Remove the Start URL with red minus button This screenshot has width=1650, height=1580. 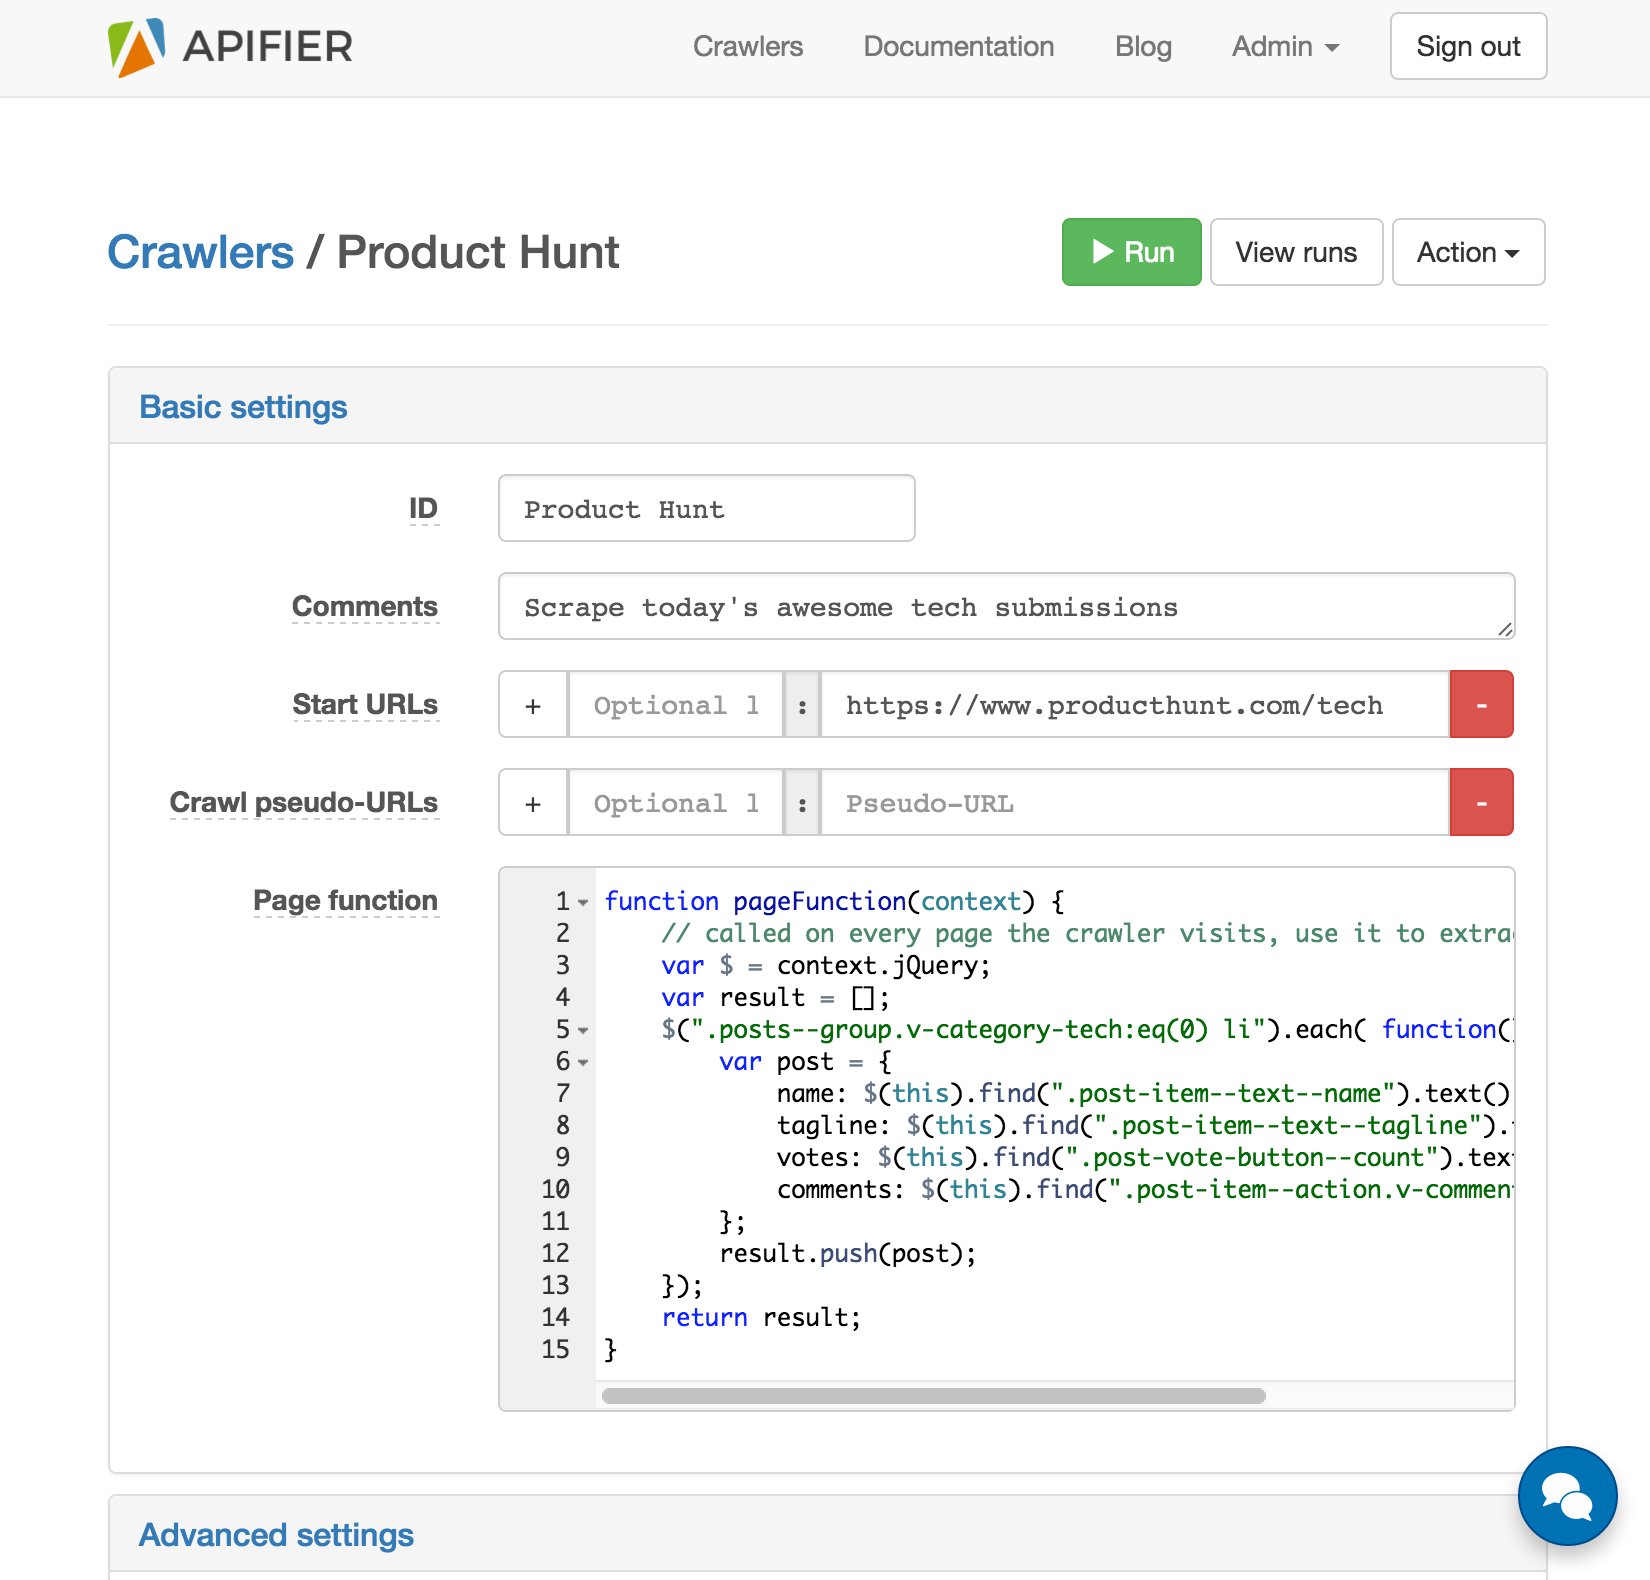(1481, 705)
